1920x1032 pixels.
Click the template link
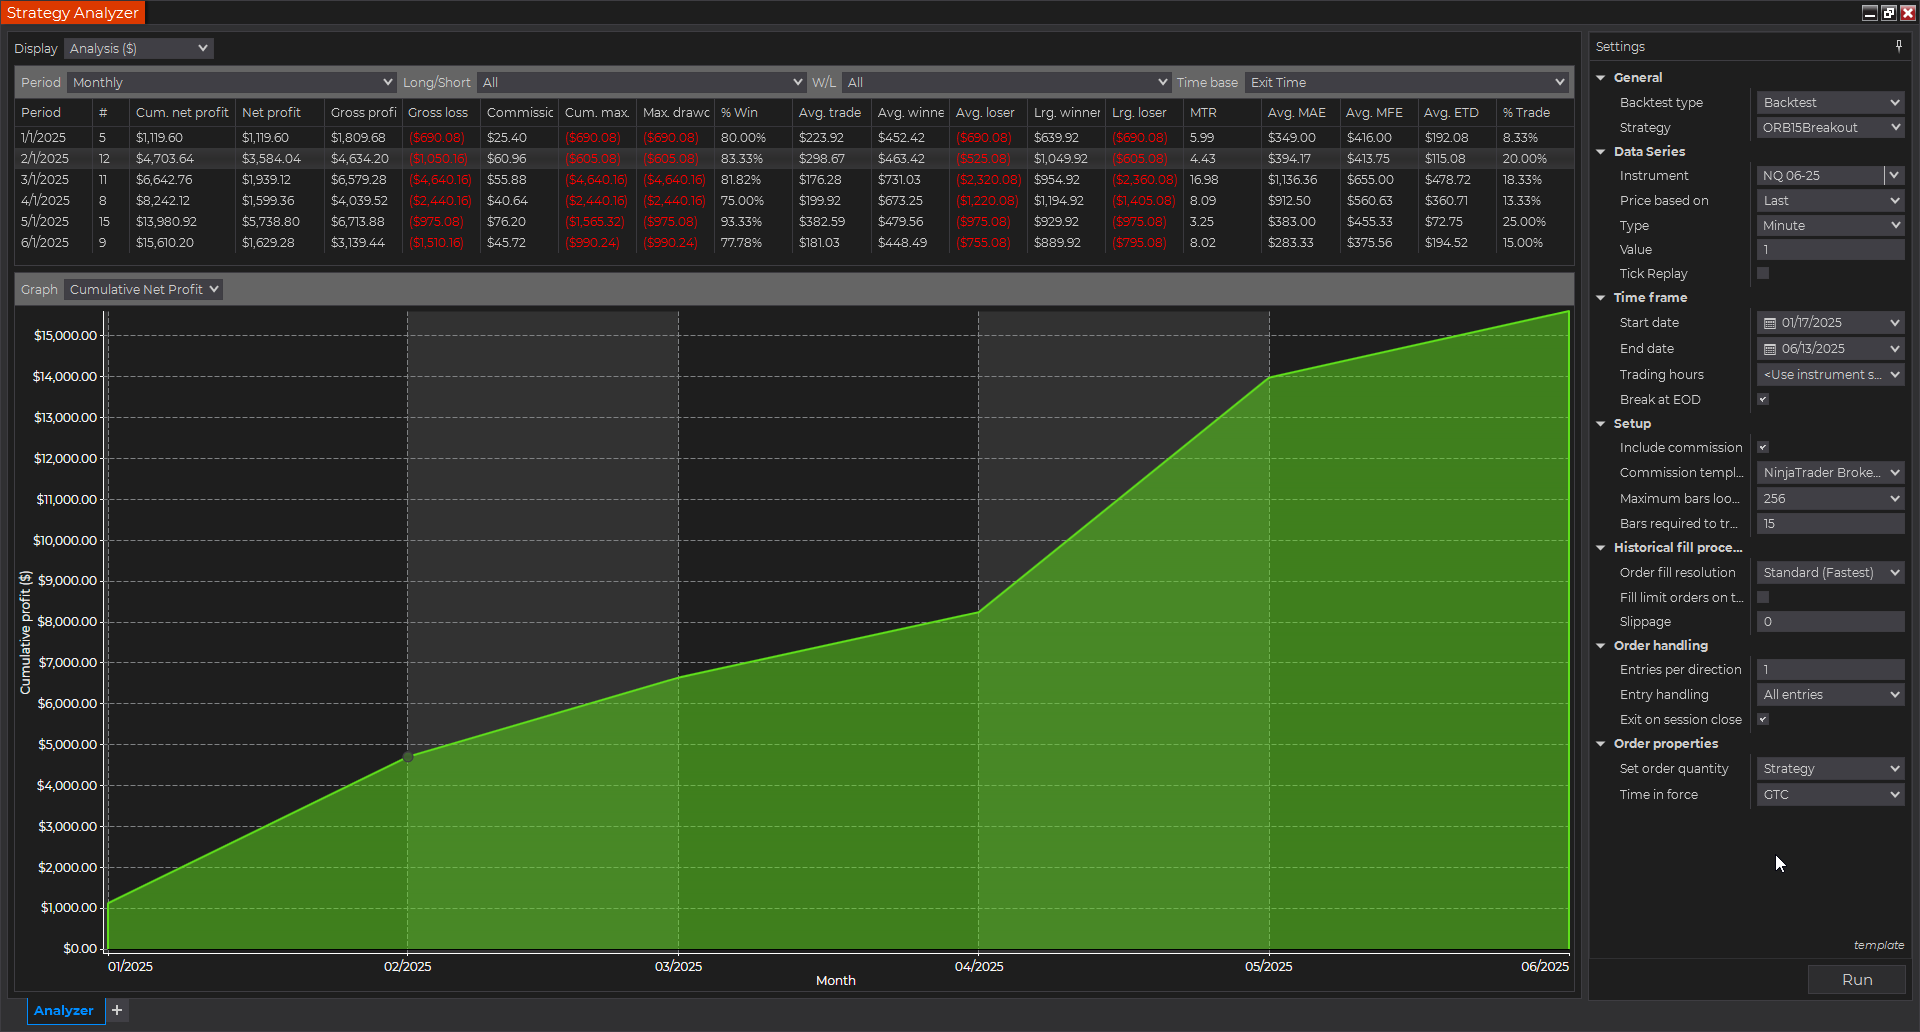pyautogui.click(x=1878, y=945)
